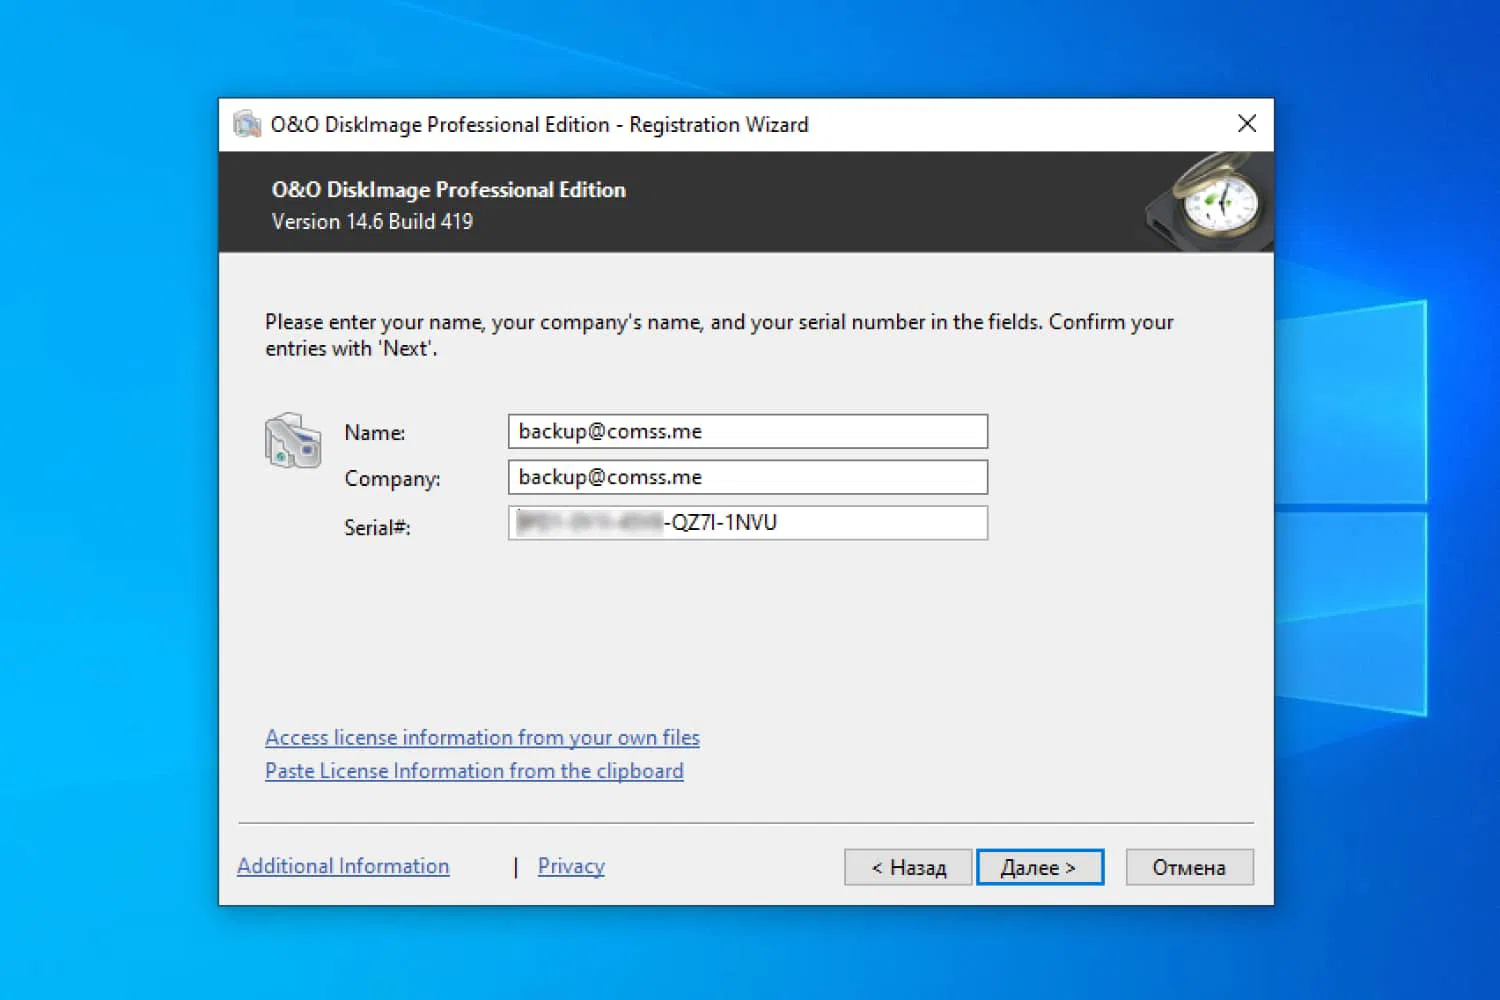
Task: Click the stopwatch logo in the header
Action: pos(1210,201)
